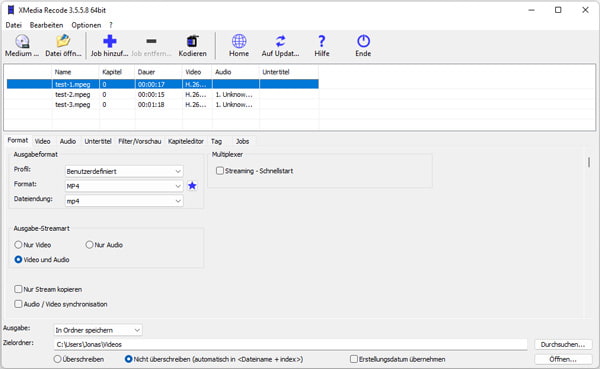The width and height of the screenshot is (600, 369).
Task: Select the Nur Audio radio button
Action: 89,245
